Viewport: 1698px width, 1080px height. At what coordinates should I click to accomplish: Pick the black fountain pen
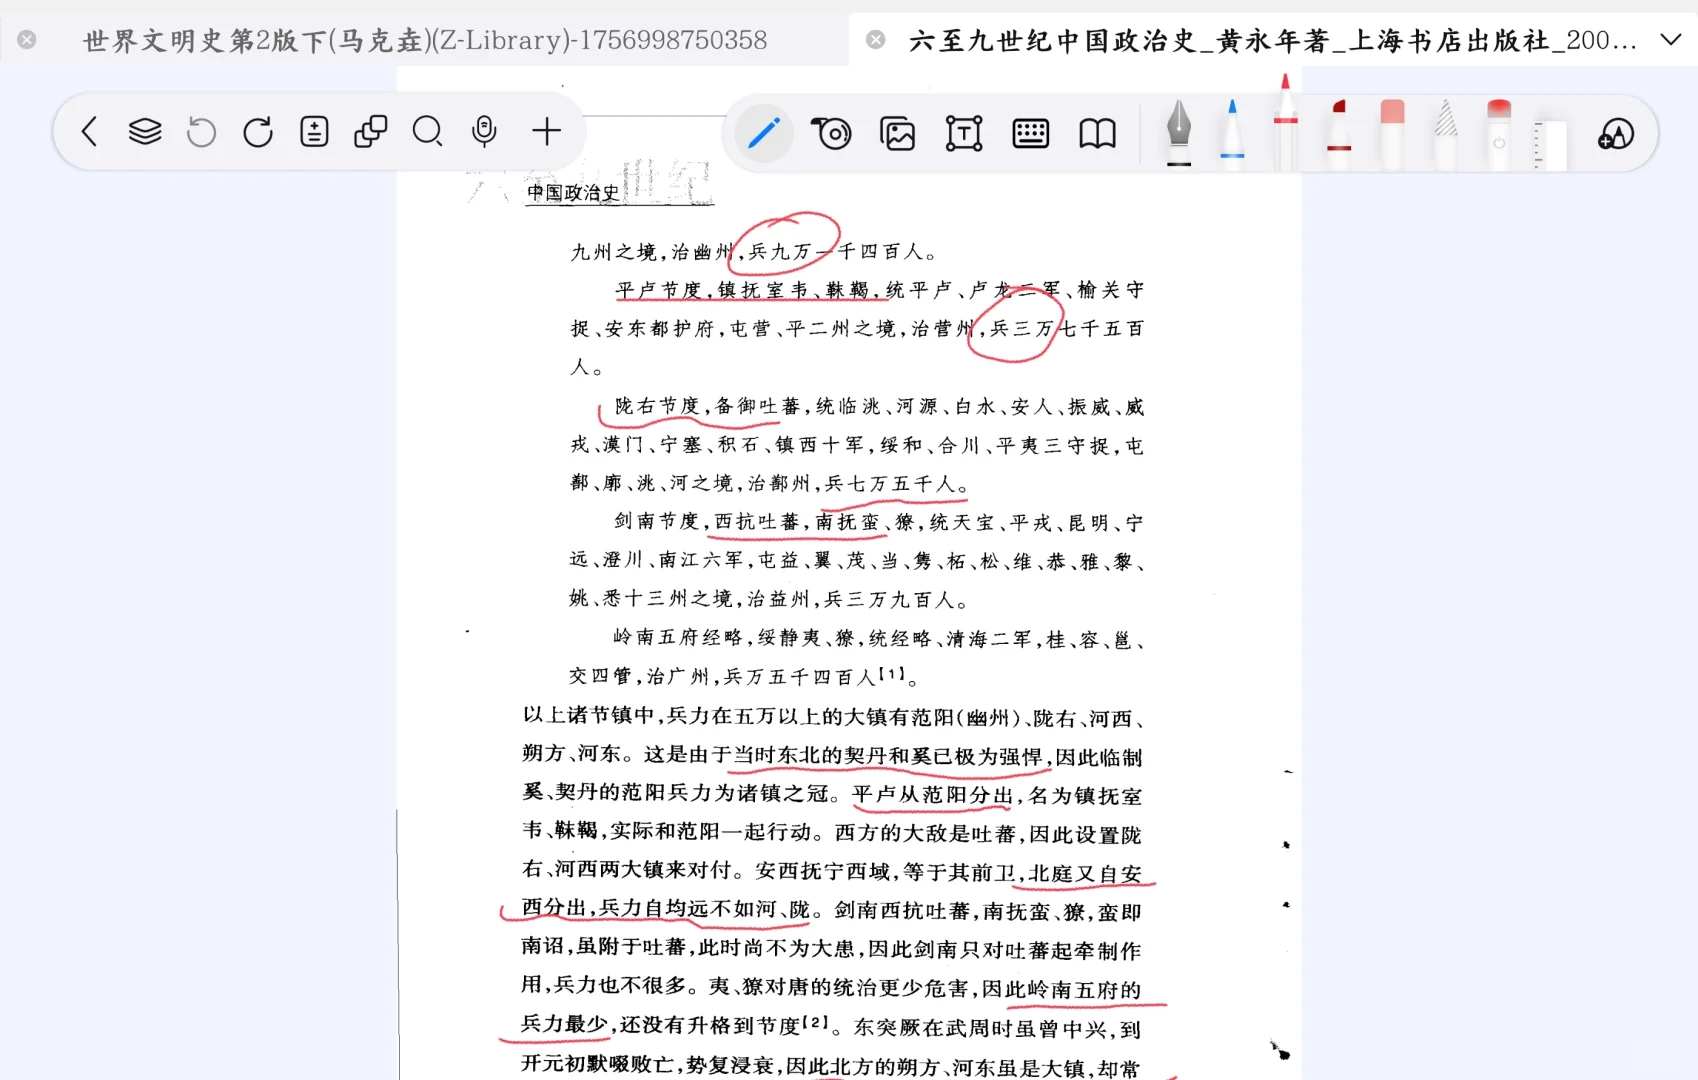[1179, 132]
